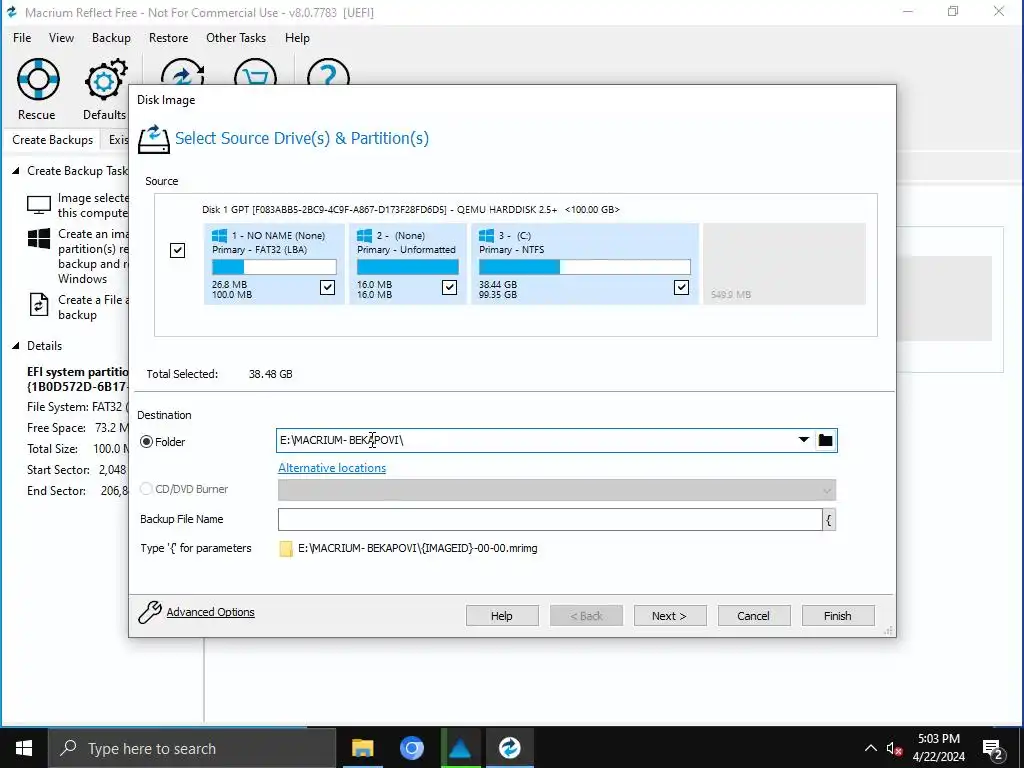Click the Cancel button

(754, 616)
